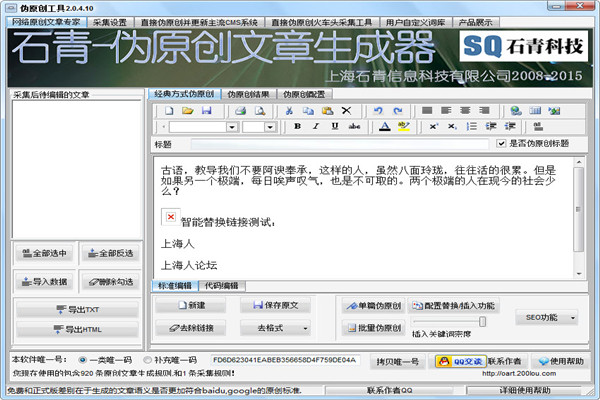
Task: Select the 一类唯一码 radio button
Action: pyautogui.click(x=83, y=359)
